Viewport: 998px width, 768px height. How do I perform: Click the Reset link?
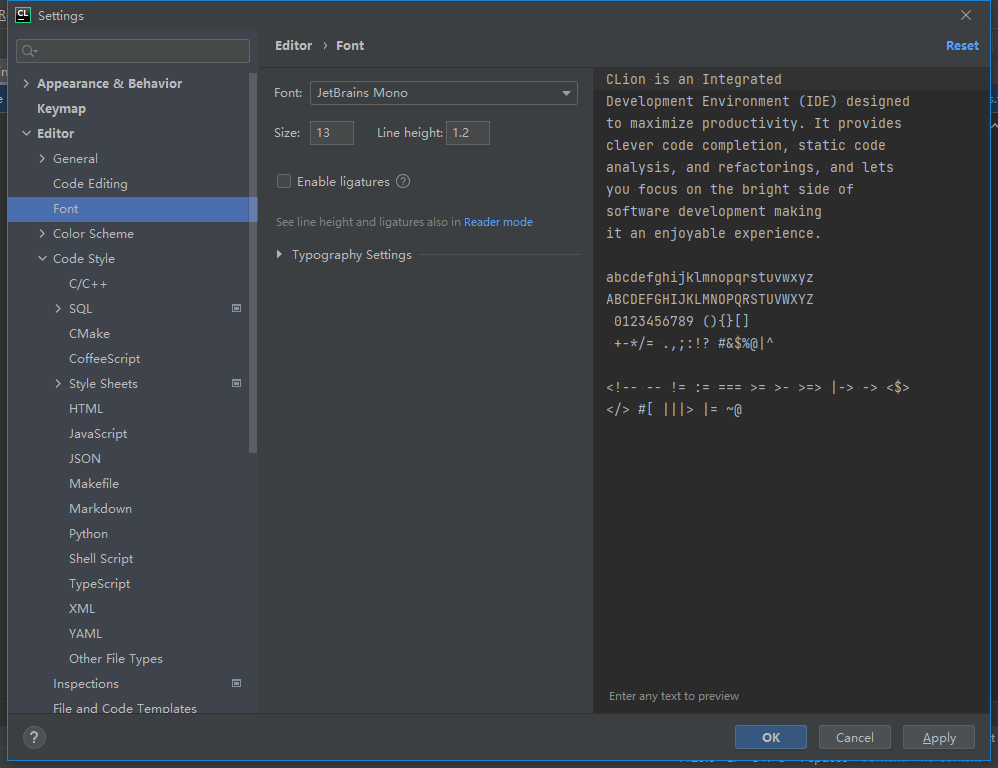coord(962,46)
